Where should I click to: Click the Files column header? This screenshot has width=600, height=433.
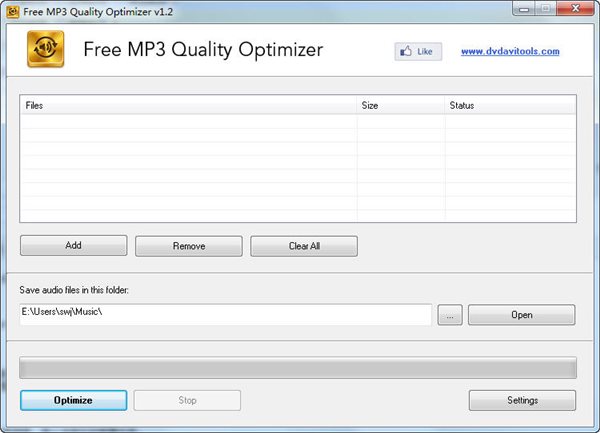(x=188, y=105)
